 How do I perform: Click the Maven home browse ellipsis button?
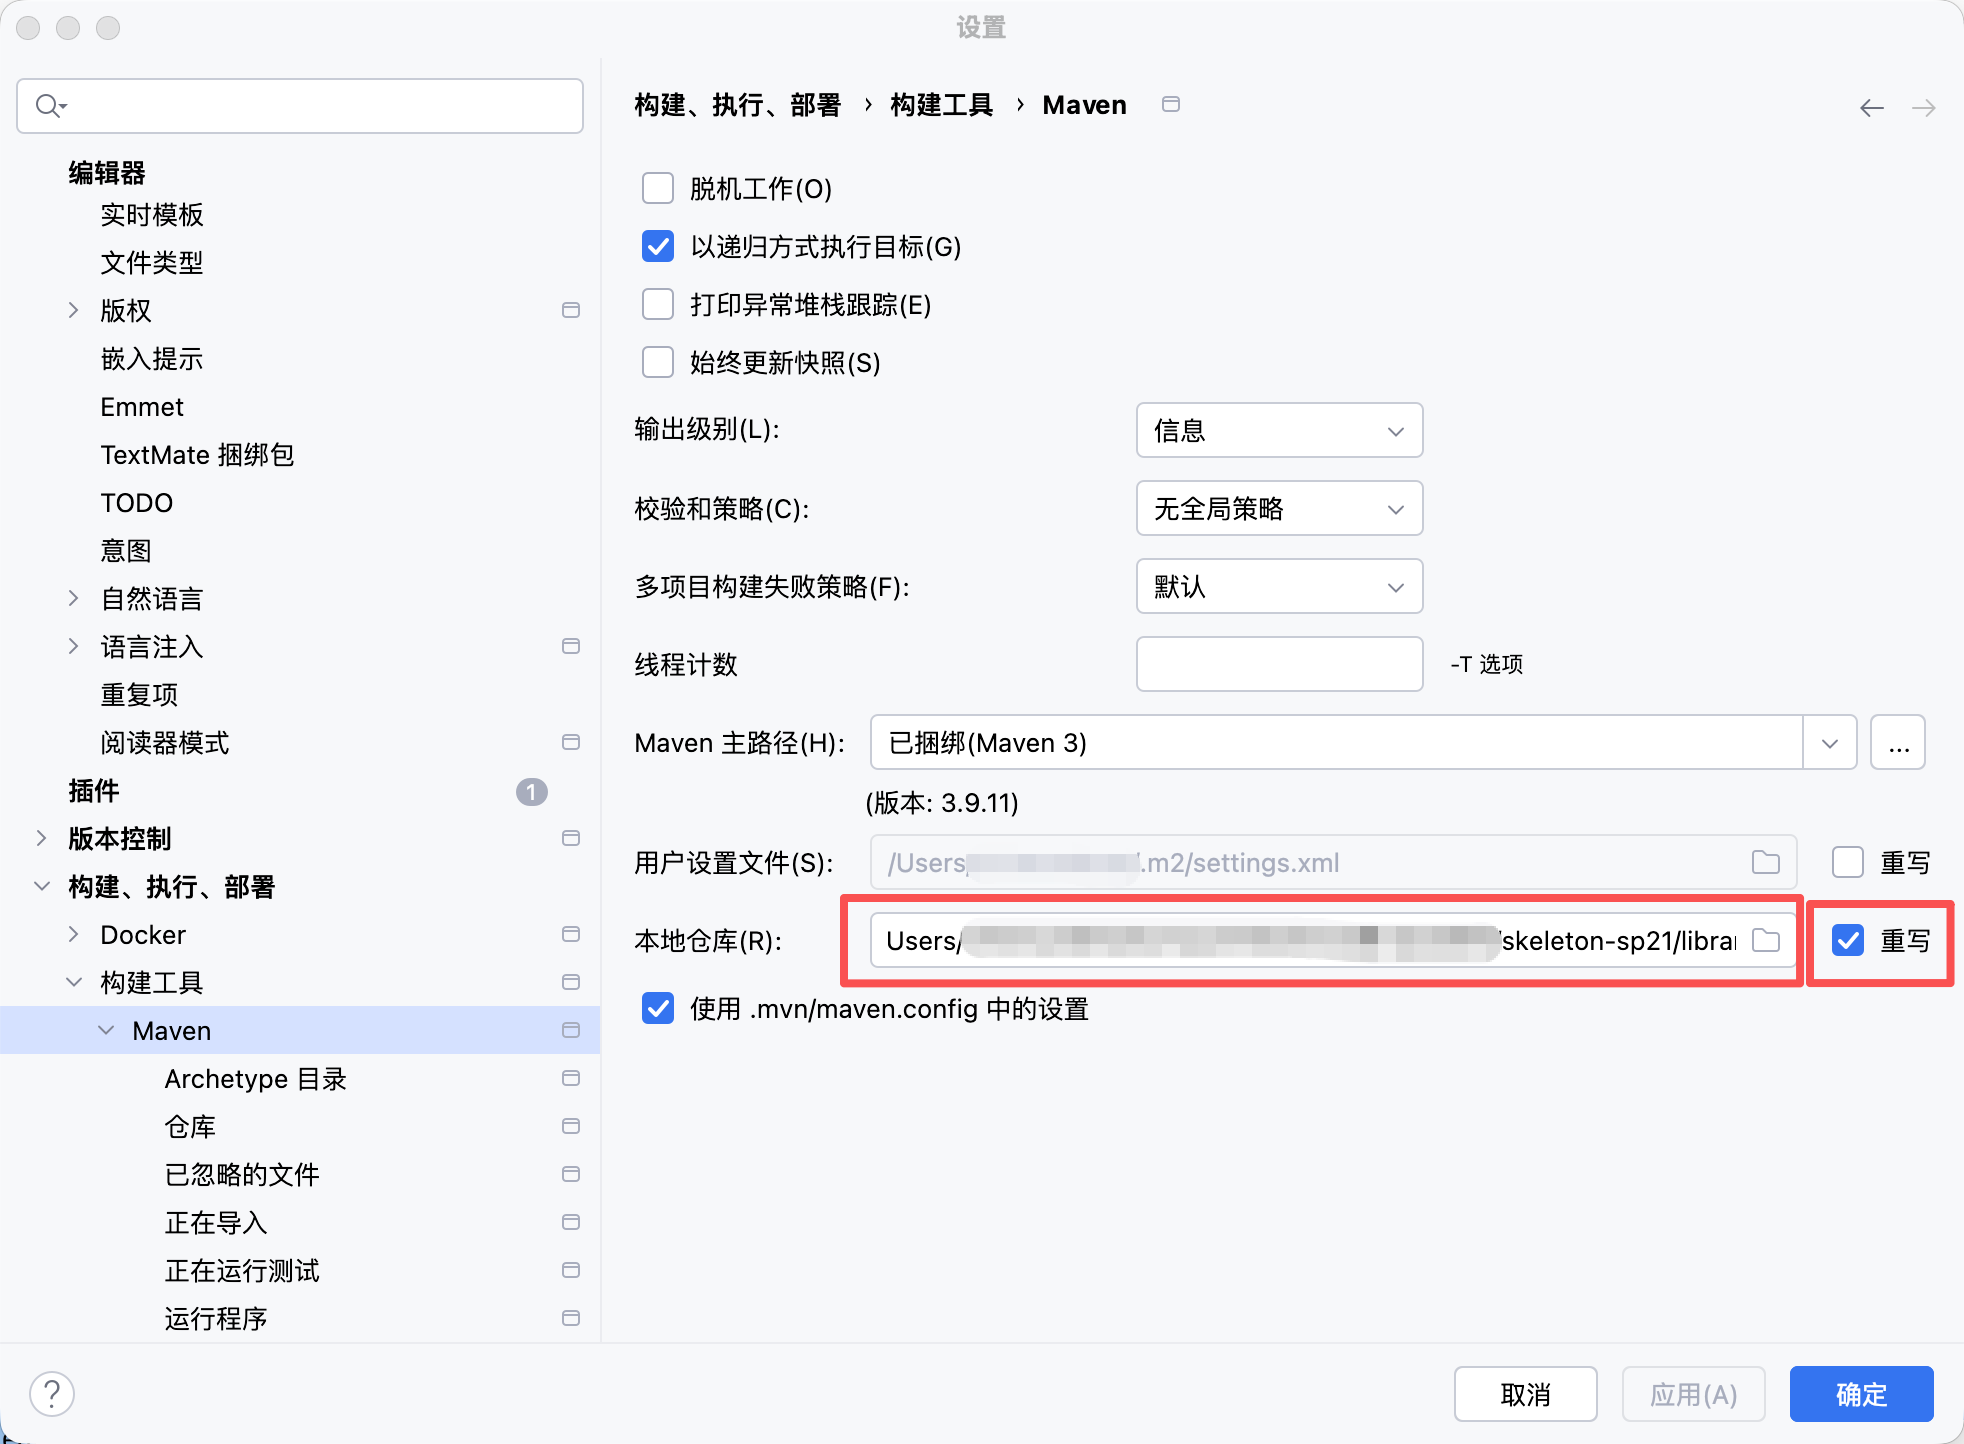pyautogui.click(x=1898, y=742)
